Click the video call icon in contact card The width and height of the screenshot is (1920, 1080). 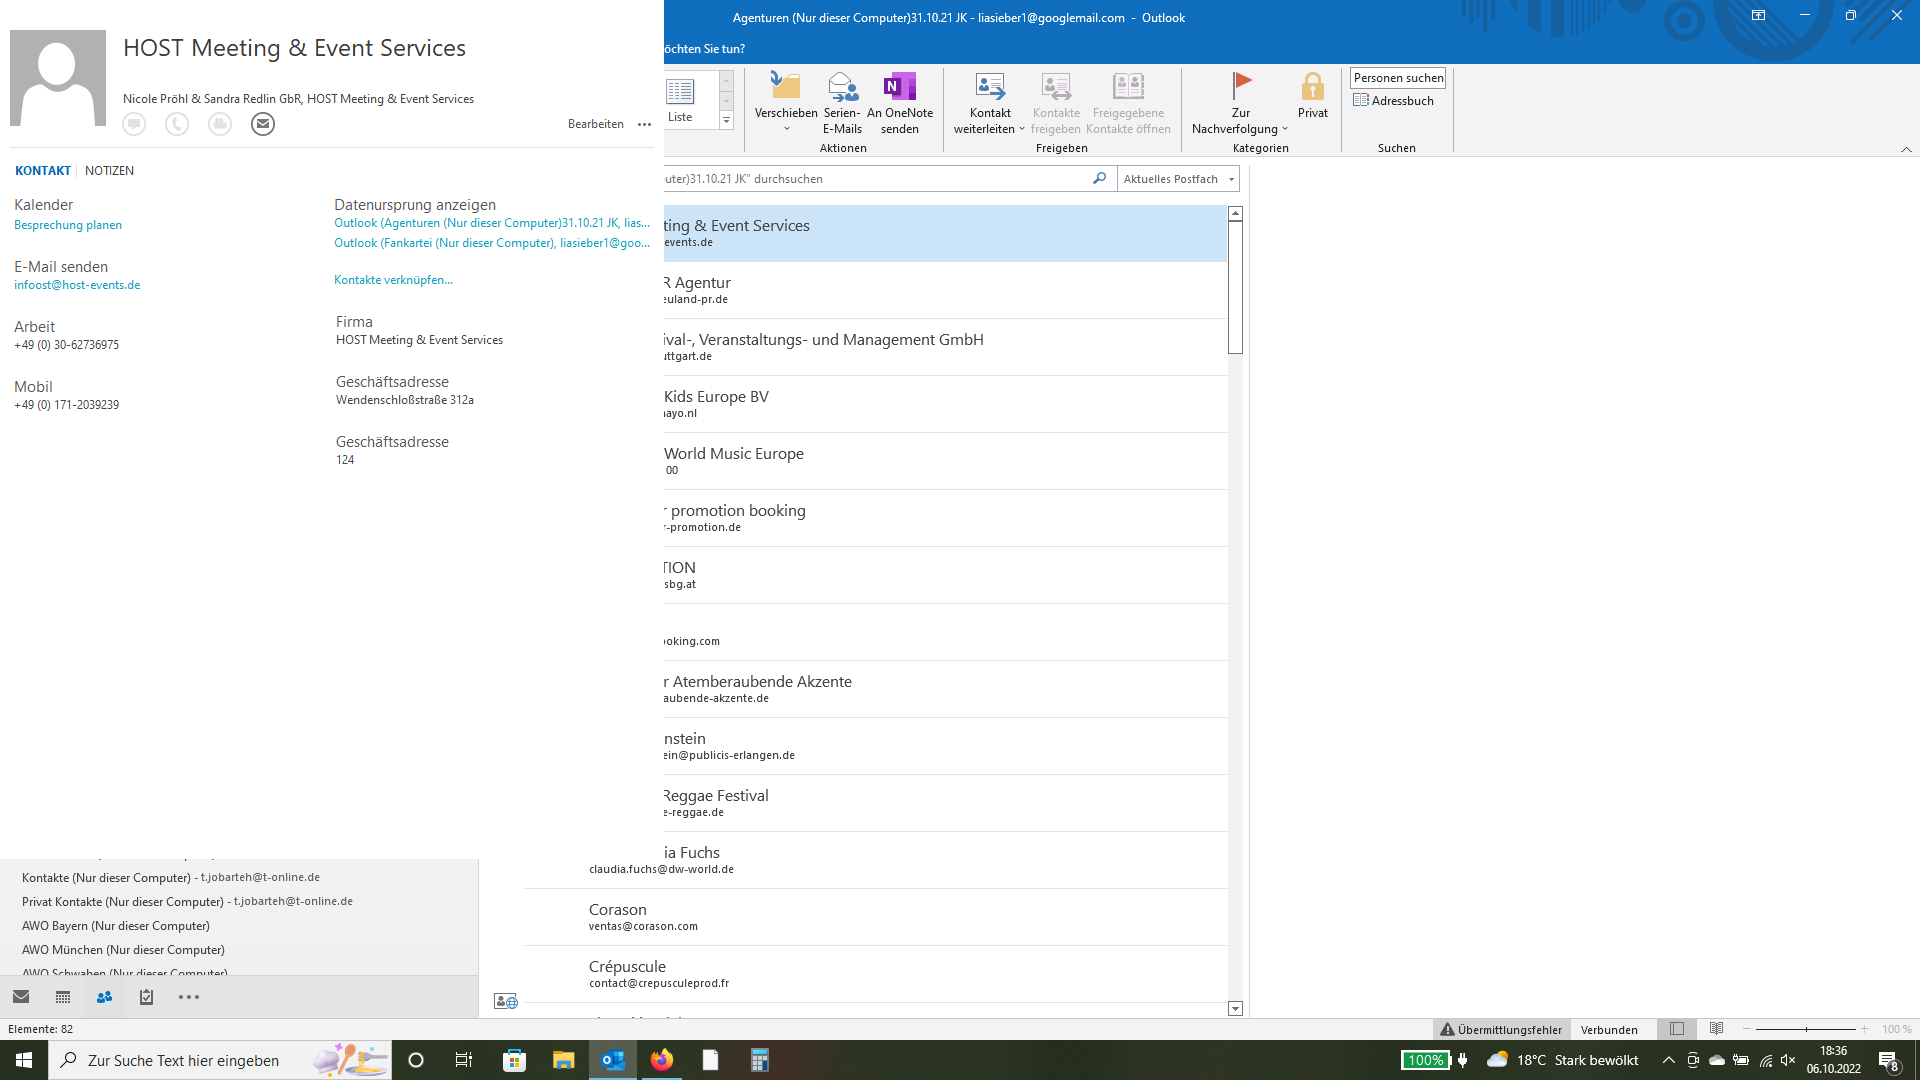[220, 124]
